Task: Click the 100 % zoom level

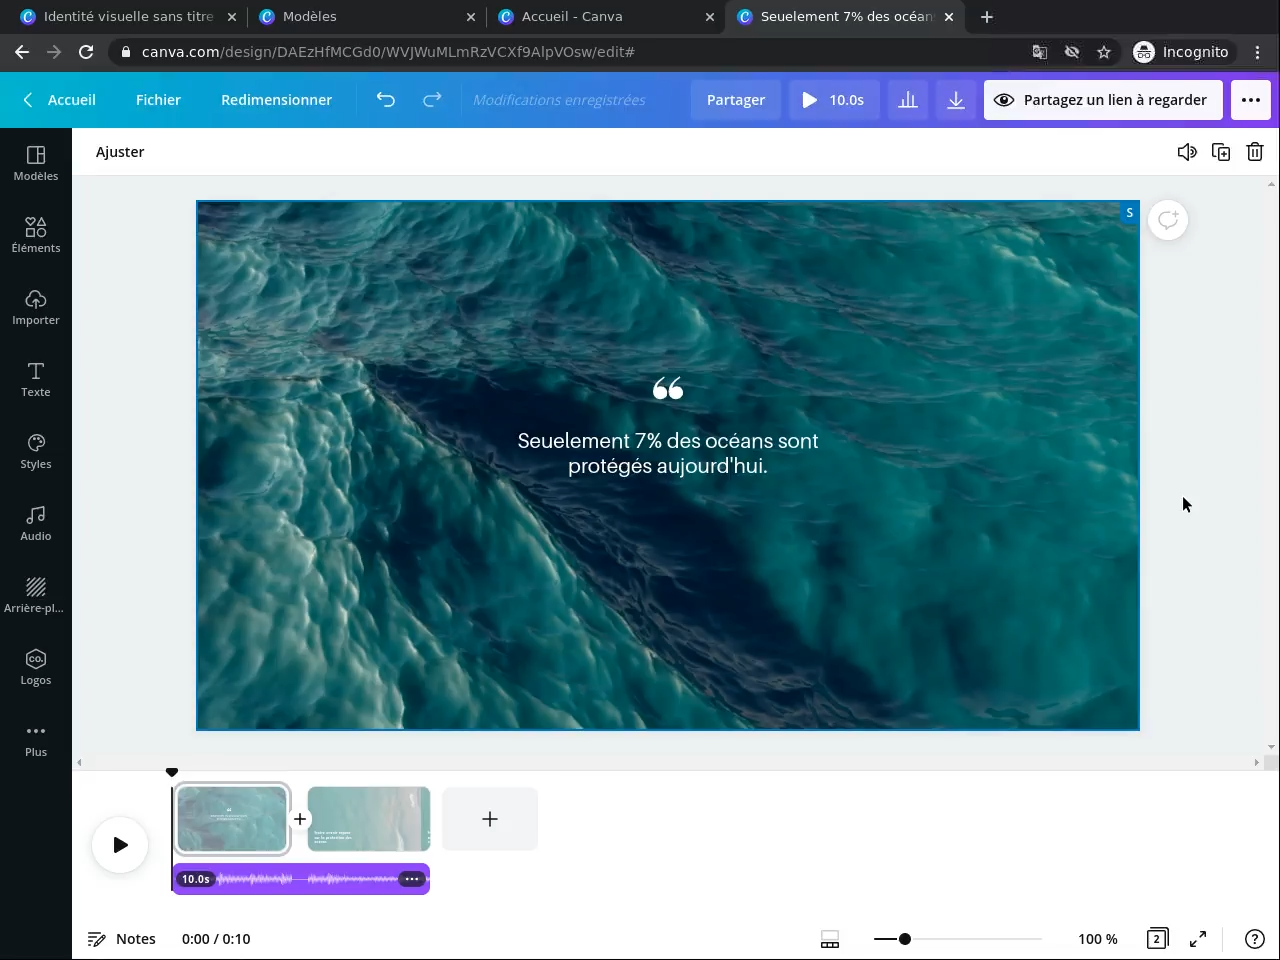Action: [1098, 939]
